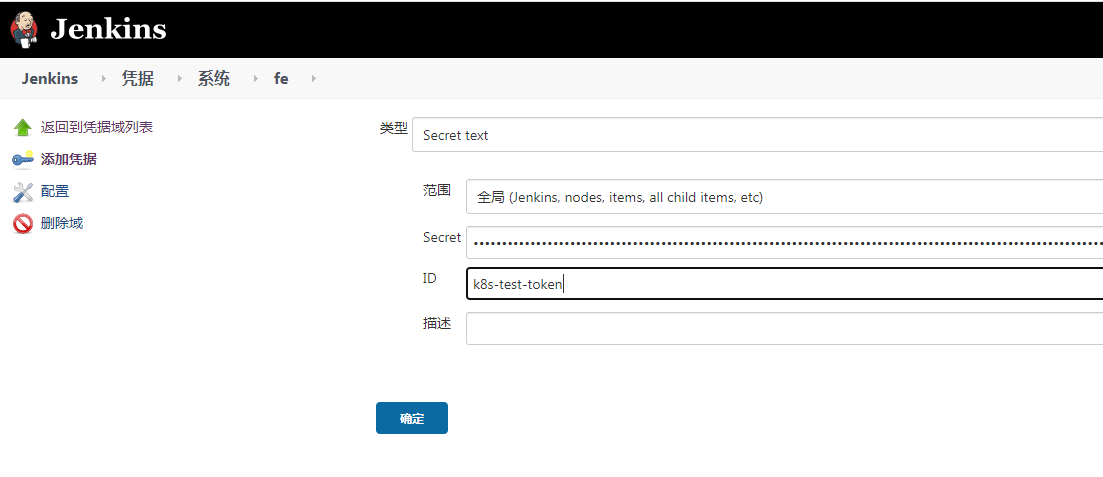Viewport: 1103px width, 477px height.
Task: Click the Jenkins title in header
Action: click(108, 30)
